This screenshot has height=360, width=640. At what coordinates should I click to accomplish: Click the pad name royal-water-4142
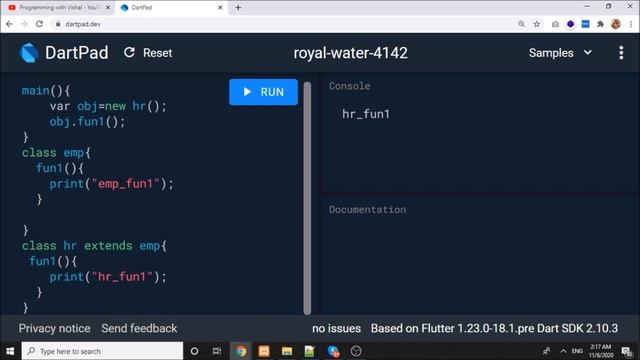point(350,53)
